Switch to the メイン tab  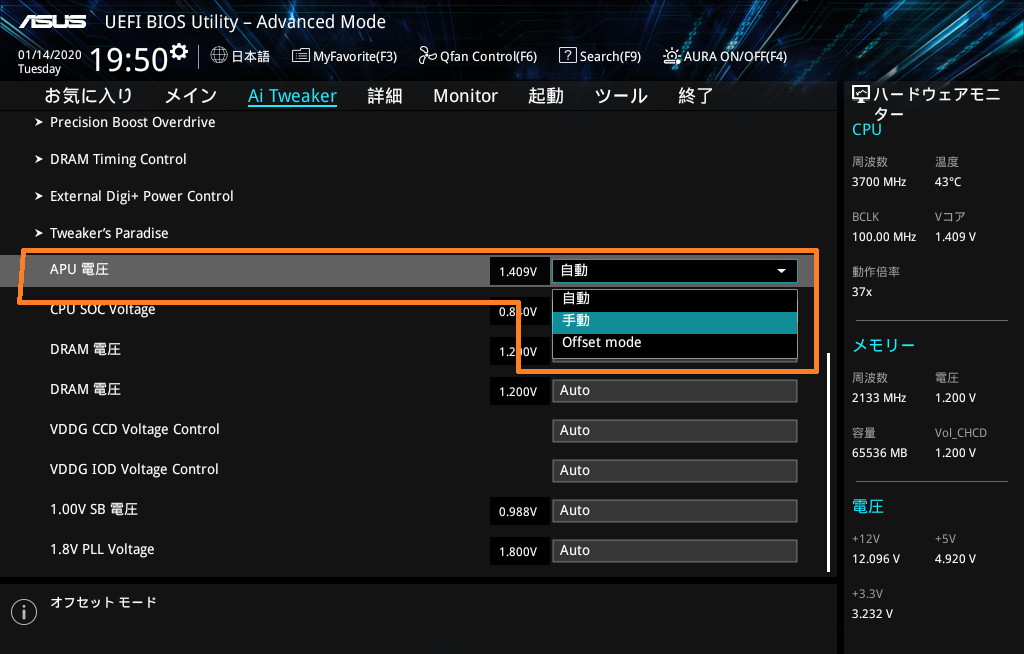point(190,96)
